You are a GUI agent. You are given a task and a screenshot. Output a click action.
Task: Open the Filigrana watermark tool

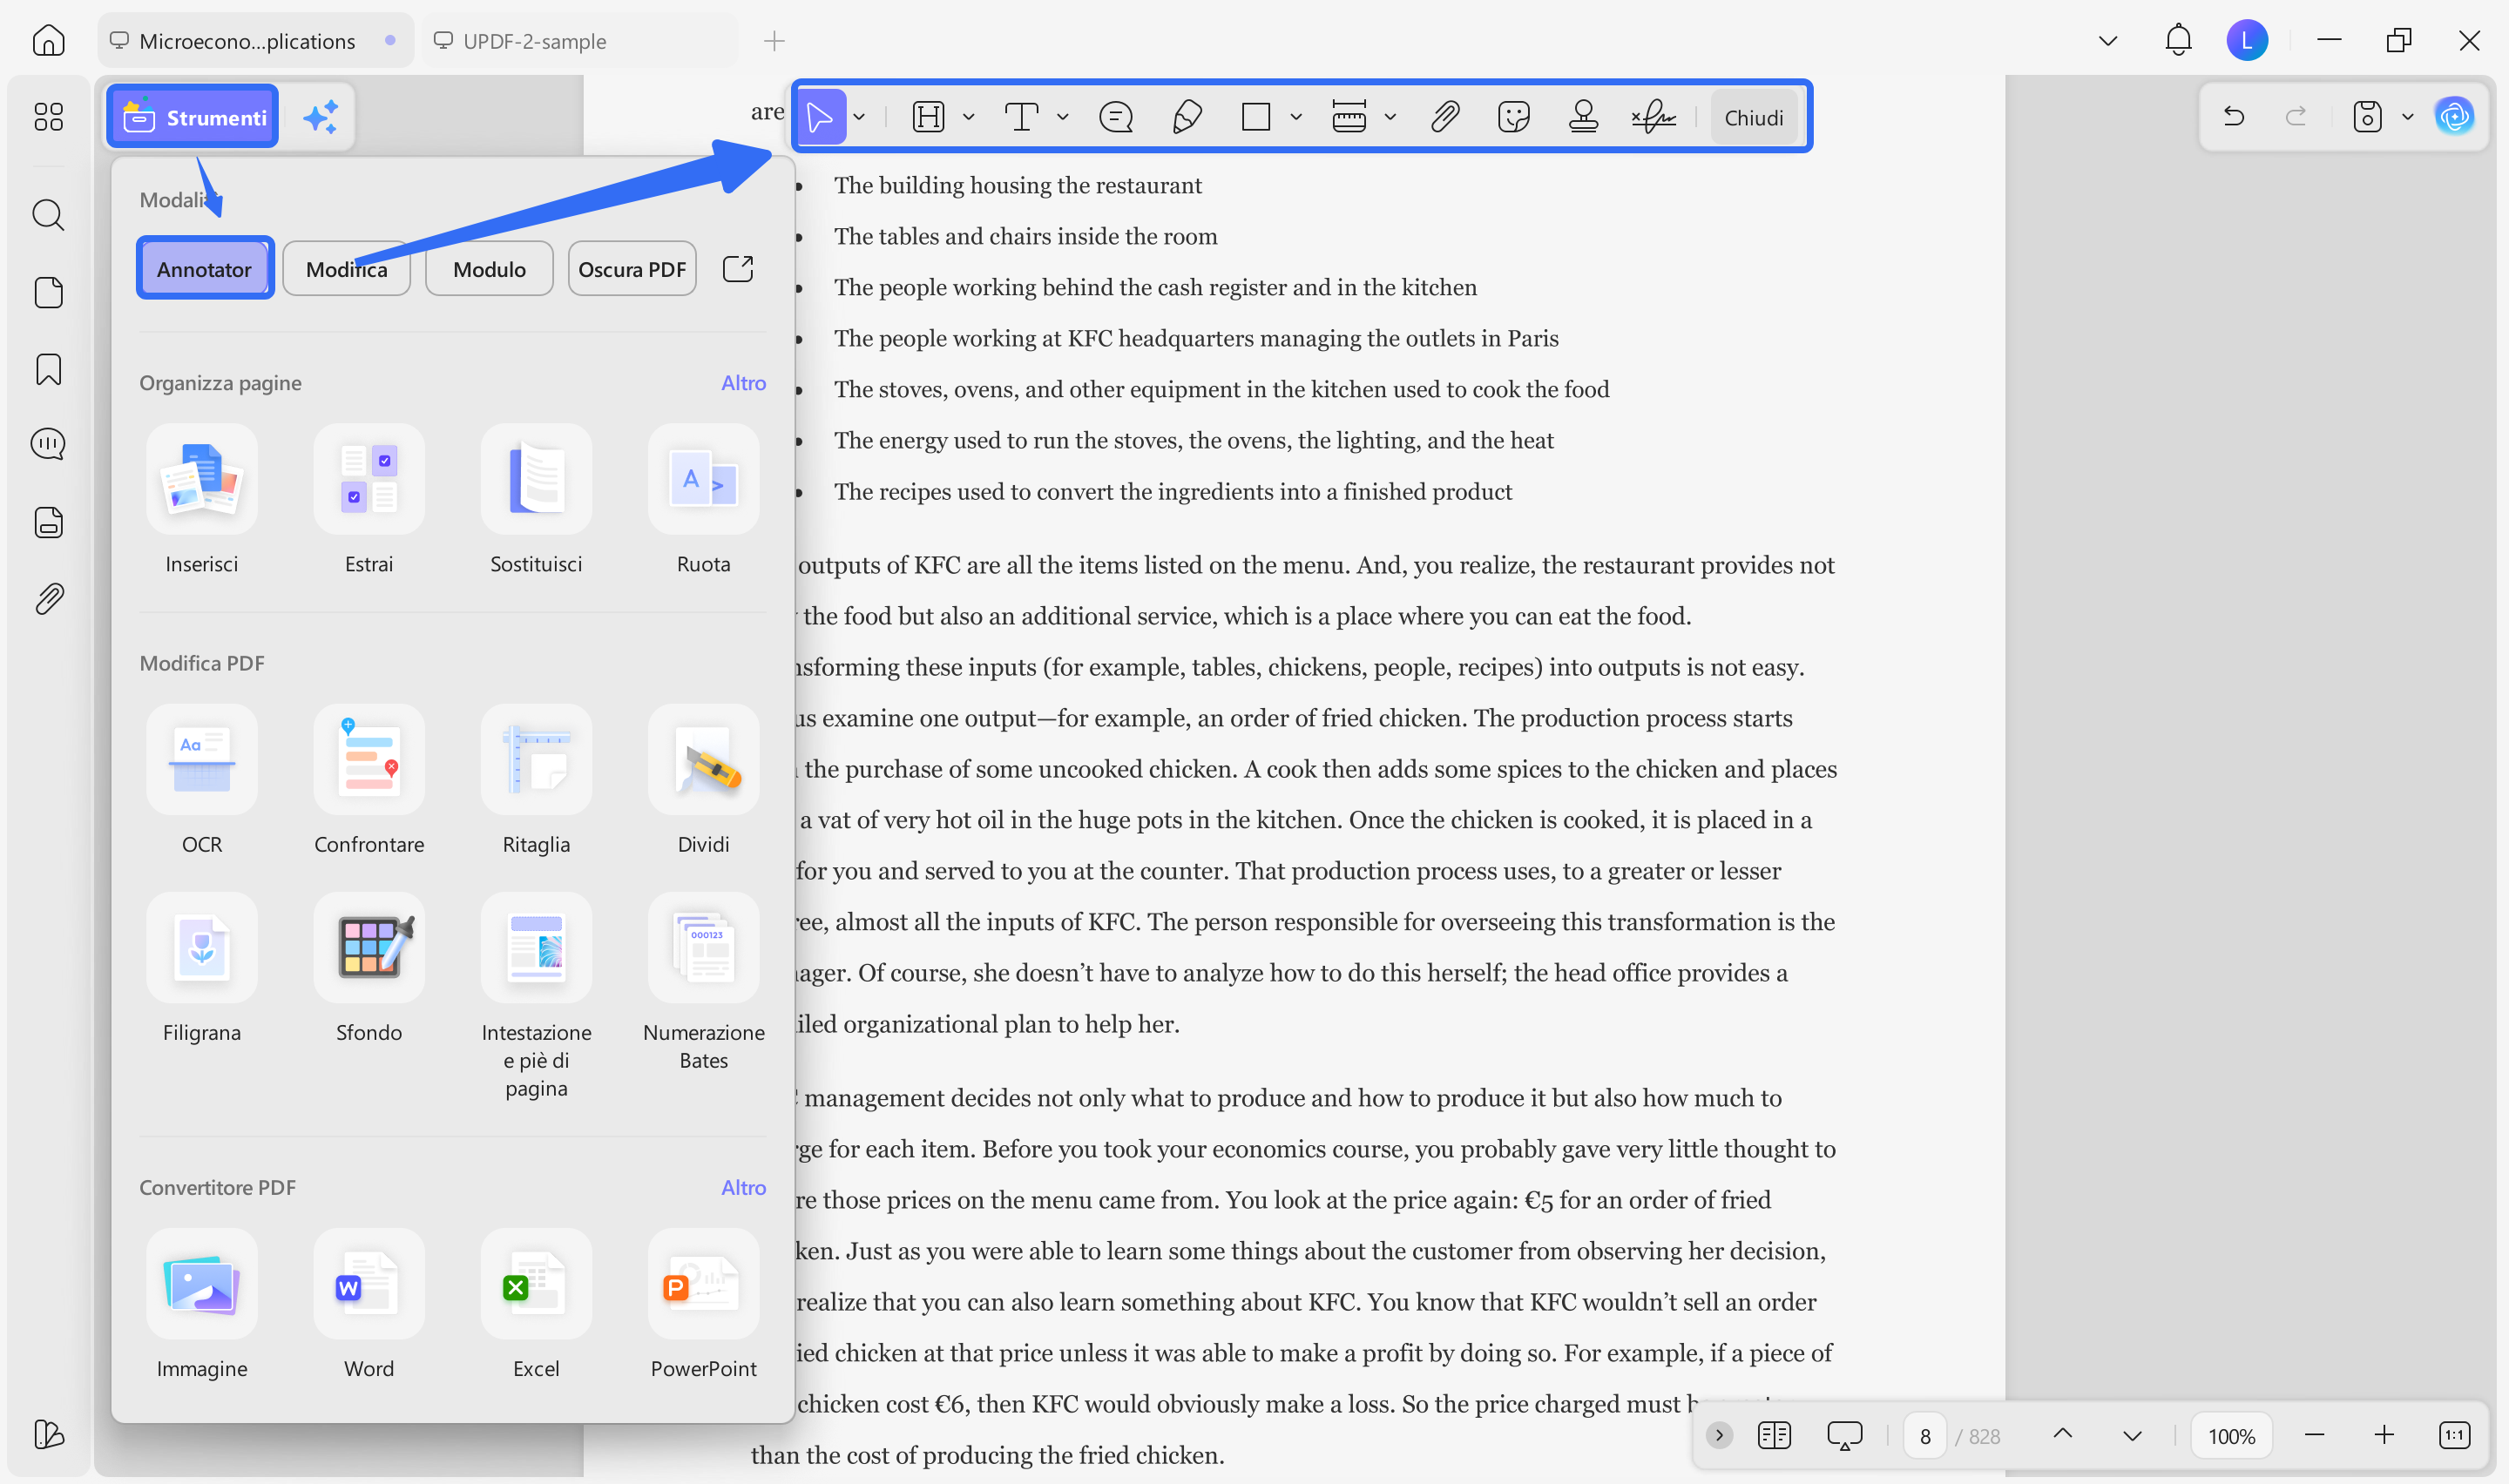[202, 968]
